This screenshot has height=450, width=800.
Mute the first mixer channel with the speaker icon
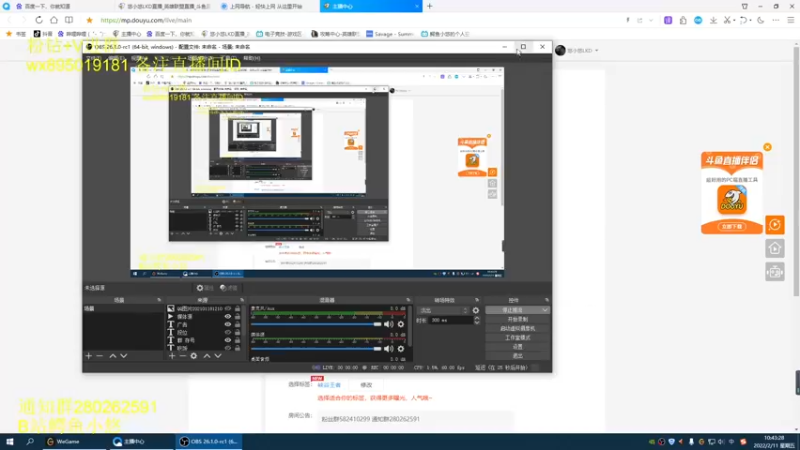click(x=389, y=324)
